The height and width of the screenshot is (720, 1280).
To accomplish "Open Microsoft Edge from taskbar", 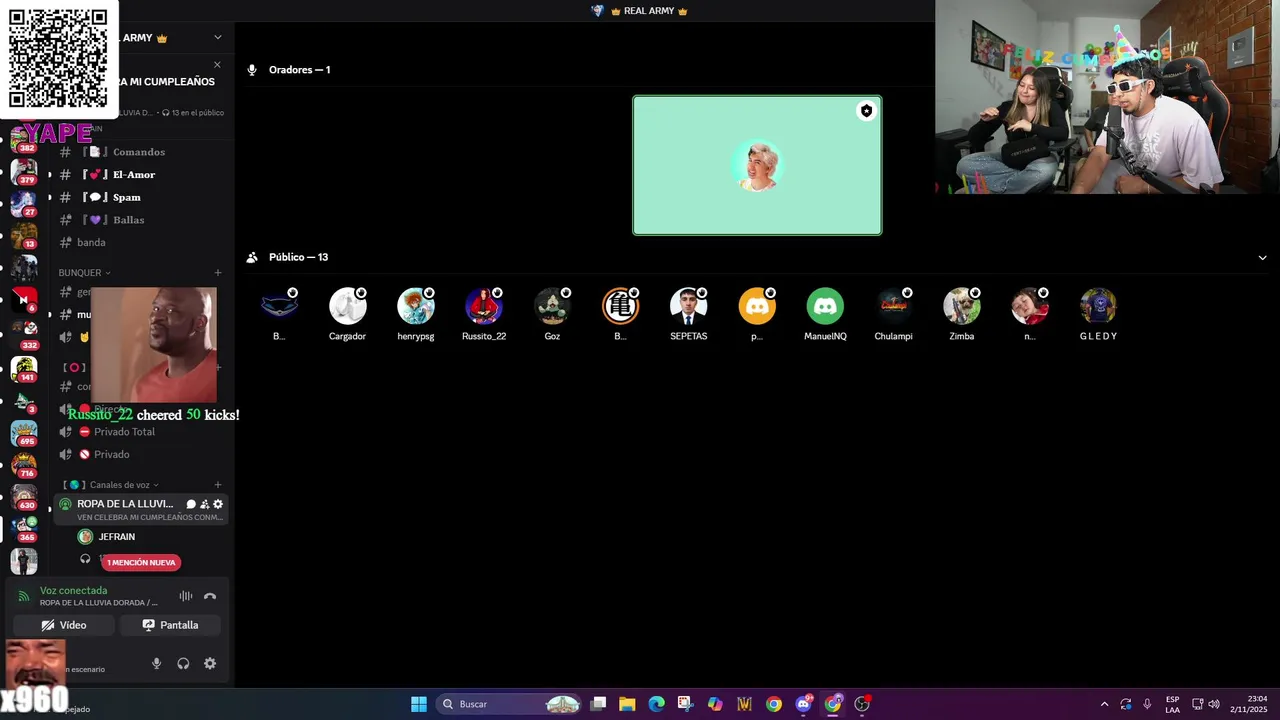I will click(x=656, y=704).
